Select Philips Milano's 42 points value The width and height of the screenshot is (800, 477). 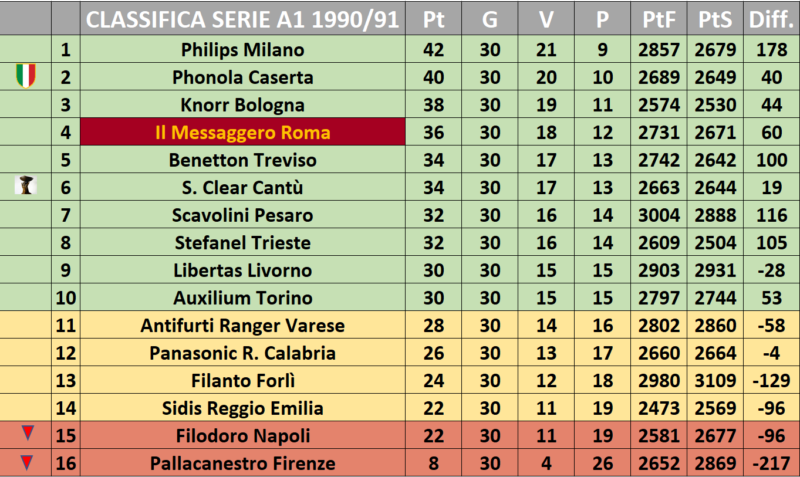(434, 50)
